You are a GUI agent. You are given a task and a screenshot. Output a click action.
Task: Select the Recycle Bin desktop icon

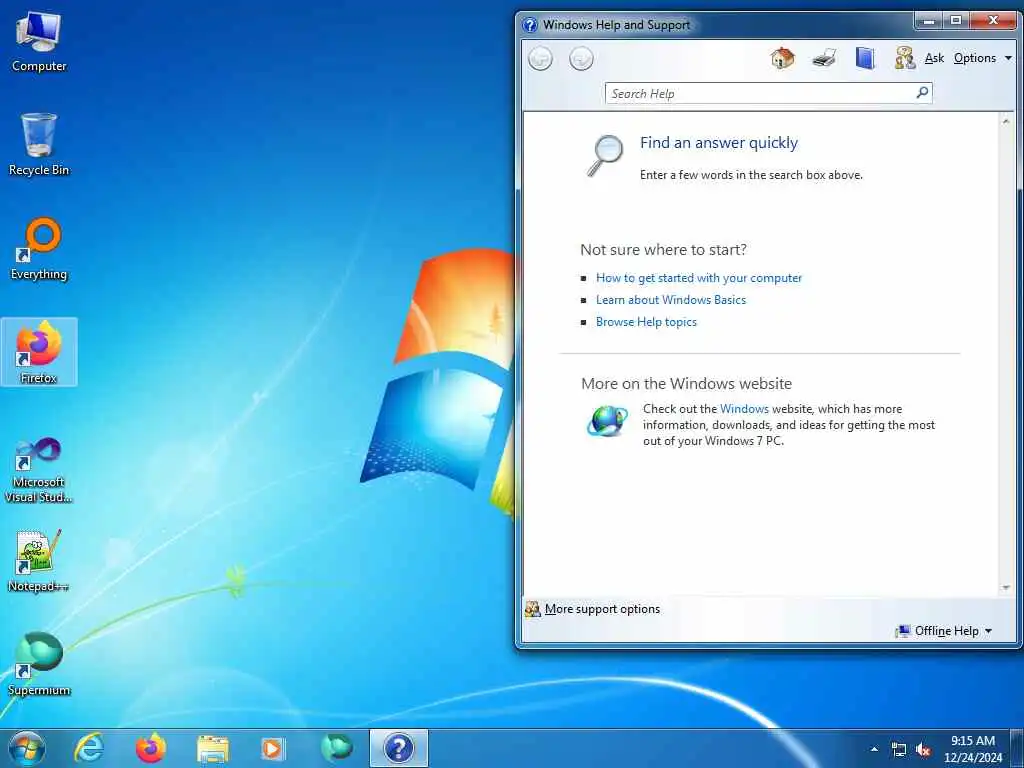[39, 144]
